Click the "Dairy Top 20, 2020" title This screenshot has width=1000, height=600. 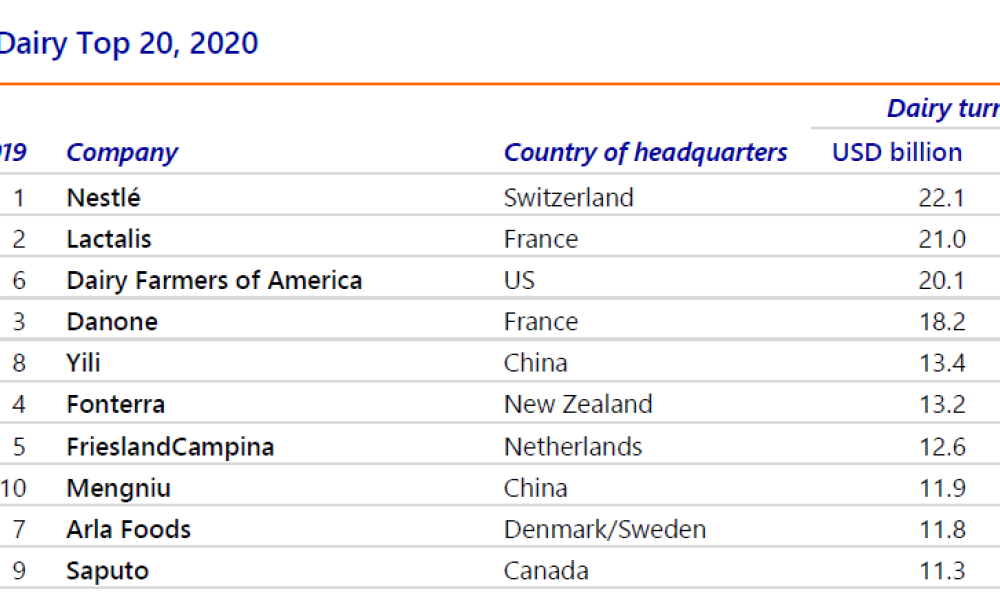tap(128, 44)
